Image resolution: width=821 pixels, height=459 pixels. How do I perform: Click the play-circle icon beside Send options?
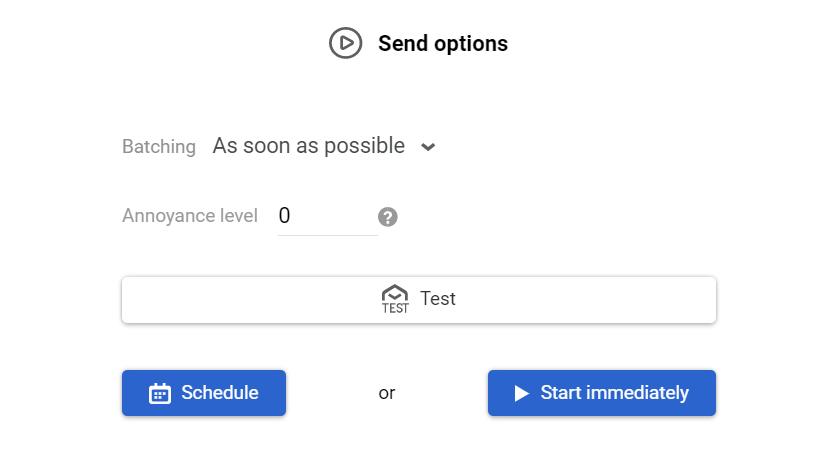(x=345, y=43)
